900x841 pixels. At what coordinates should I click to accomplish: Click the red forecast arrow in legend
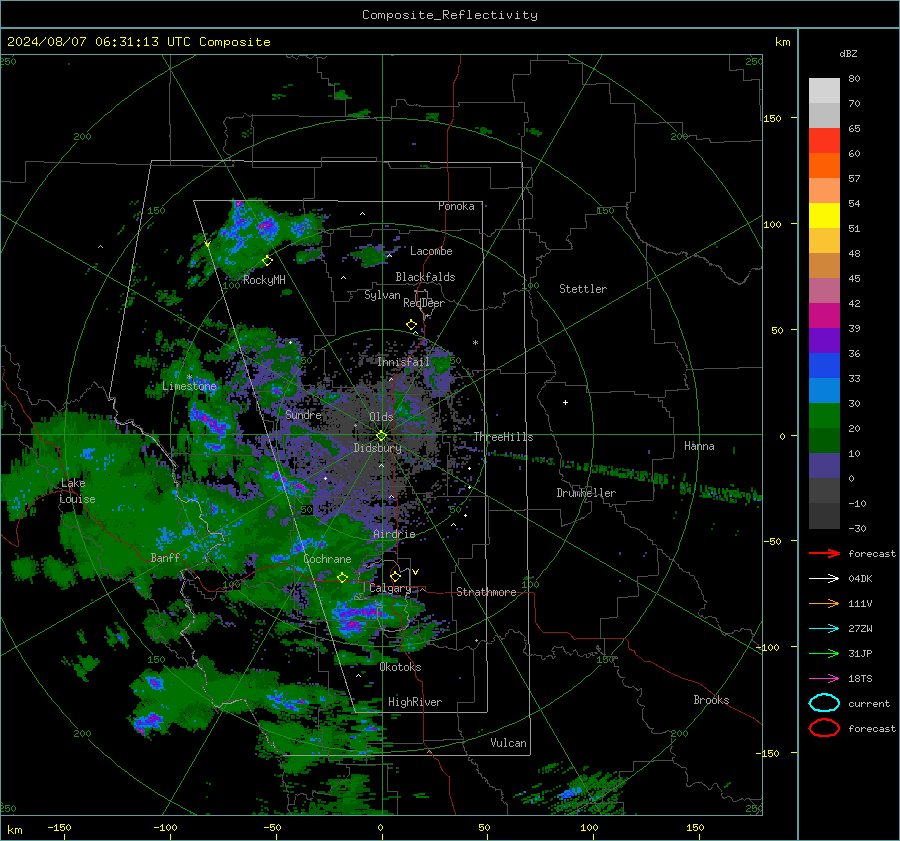pos(824,553)
